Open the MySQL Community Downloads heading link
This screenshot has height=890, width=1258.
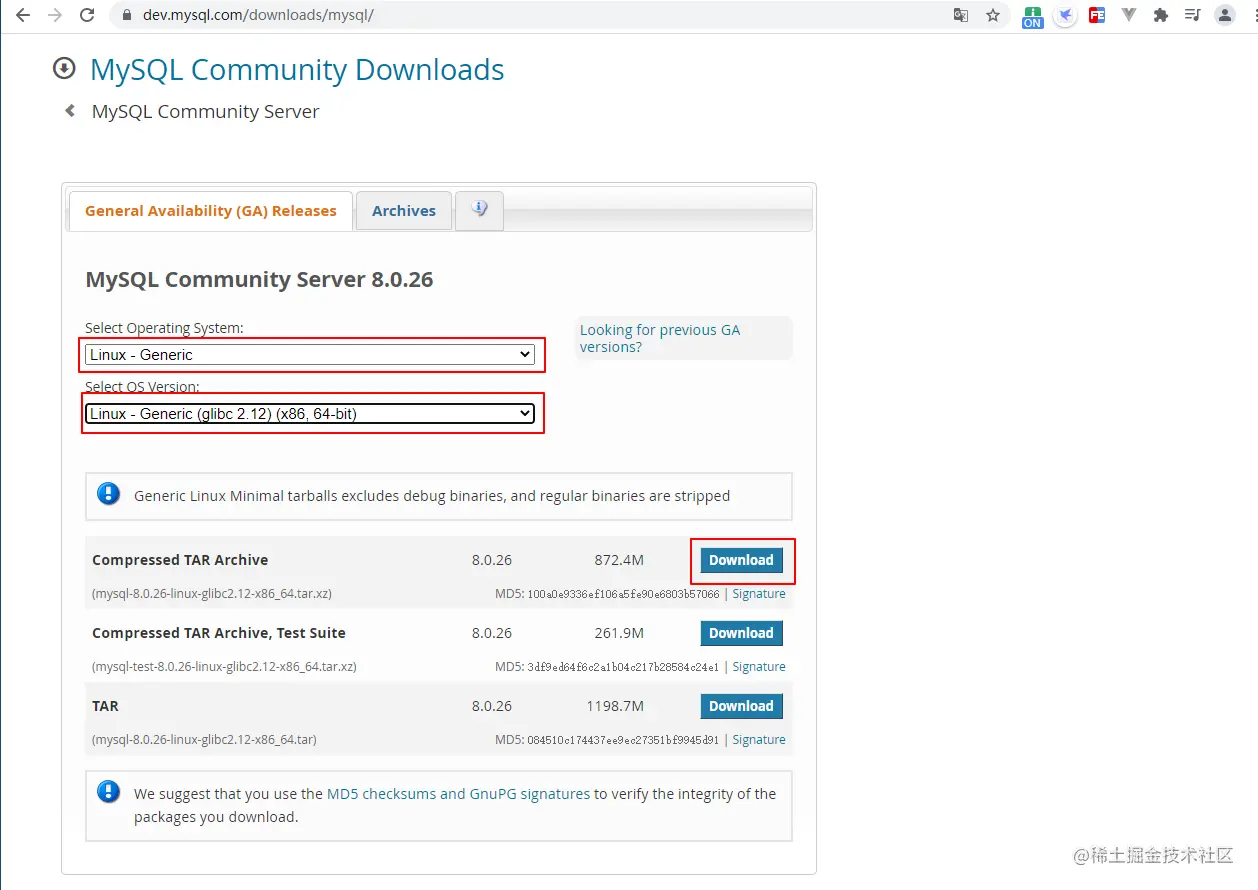tap(297, 70)
